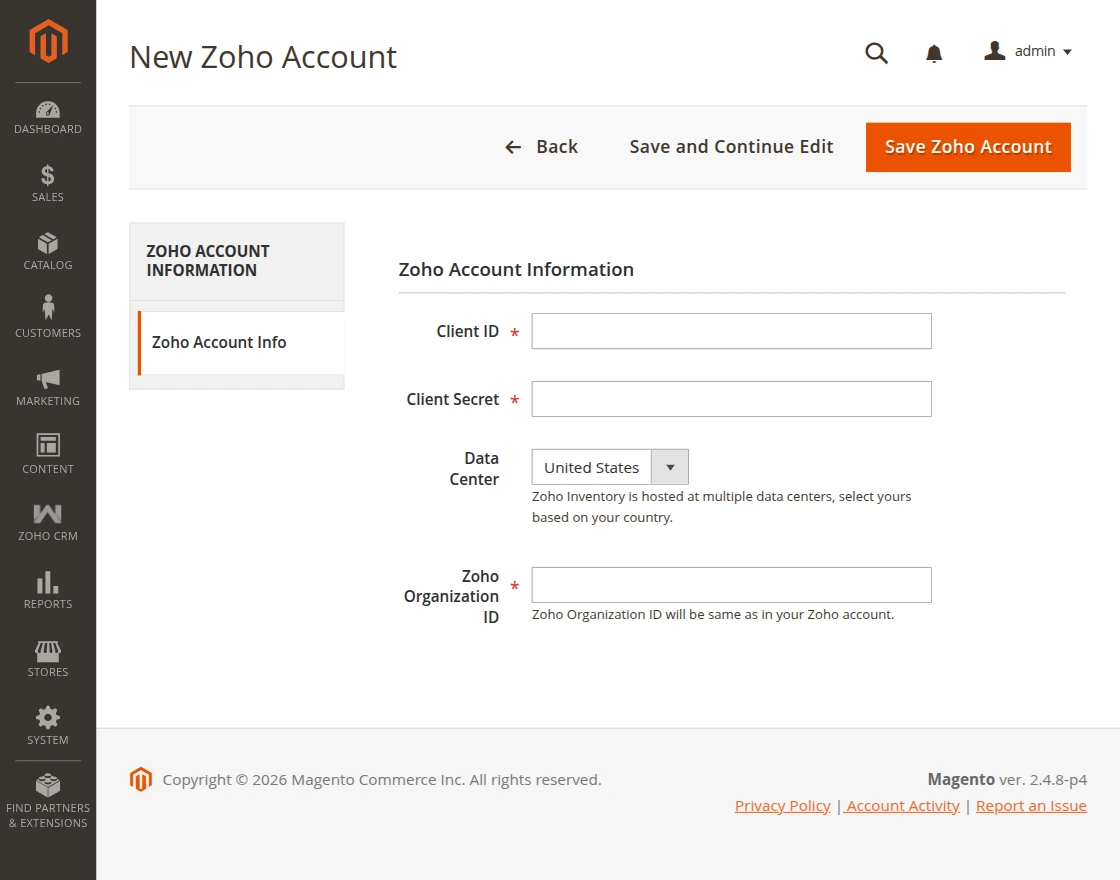
Task: Click Save Zoho Account button
Action: coord(968,147)
